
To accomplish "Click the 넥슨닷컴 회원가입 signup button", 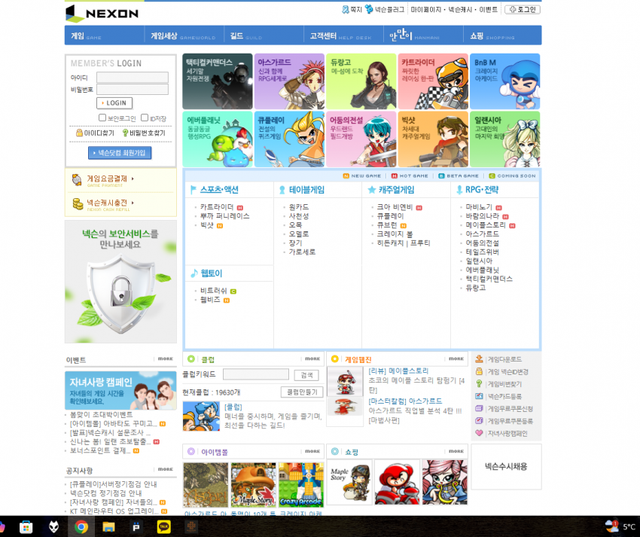I will click(119, 153).
